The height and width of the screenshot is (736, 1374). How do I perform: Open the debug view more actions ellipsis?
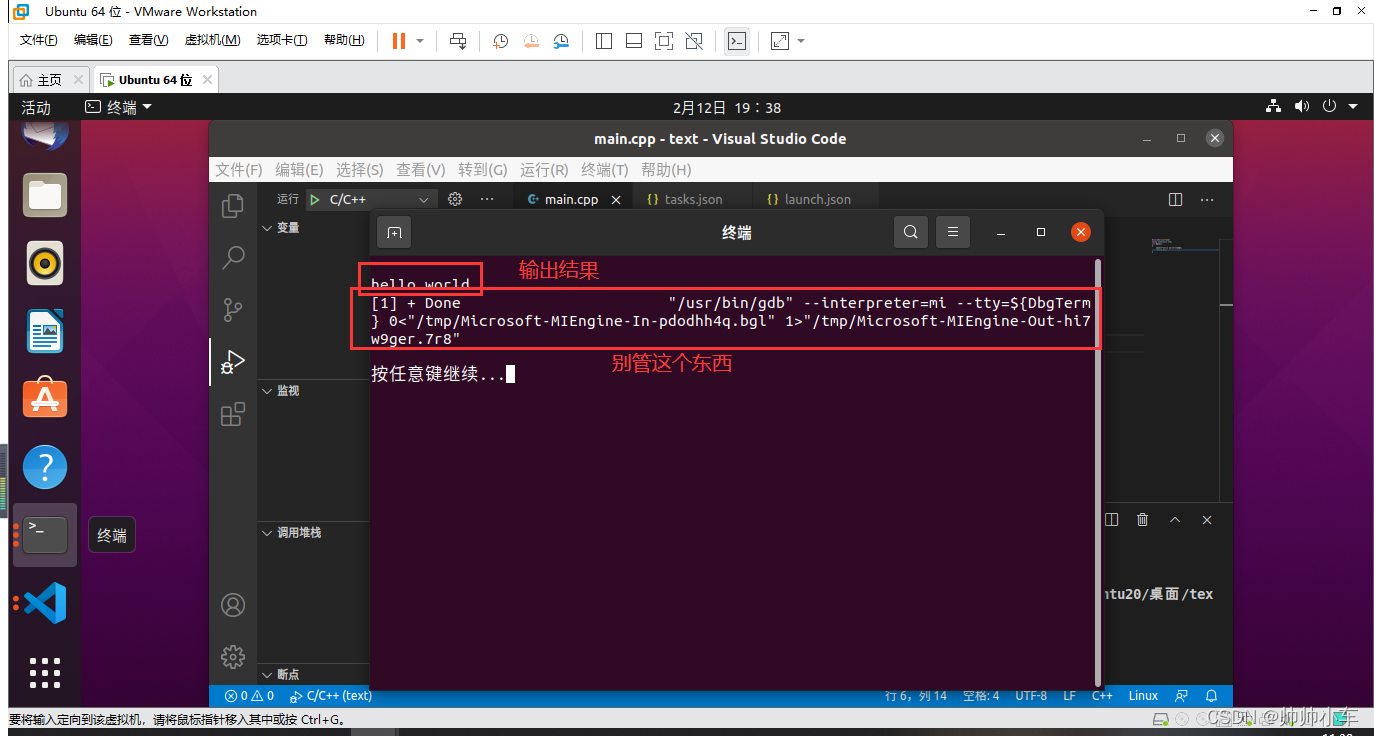(487, 199)
